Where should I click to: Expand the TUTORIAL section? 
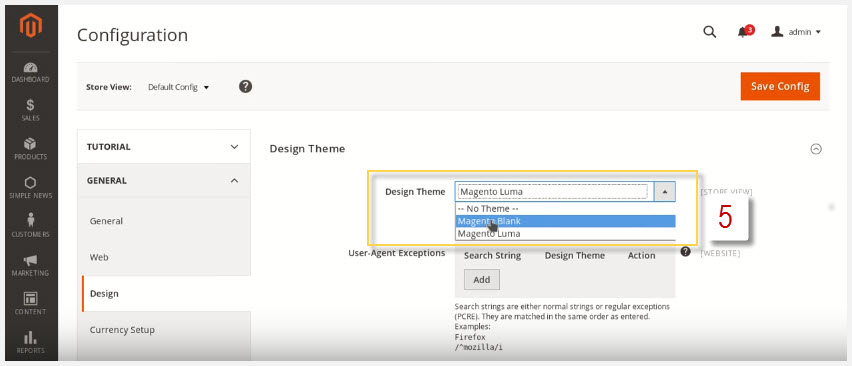click(x=164, y=147)
